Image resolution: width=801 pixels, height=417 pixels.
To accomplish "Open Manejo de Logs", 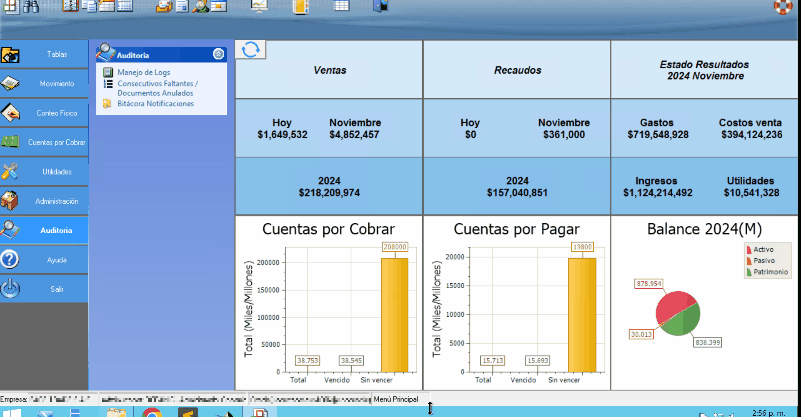I will [143, 72].
